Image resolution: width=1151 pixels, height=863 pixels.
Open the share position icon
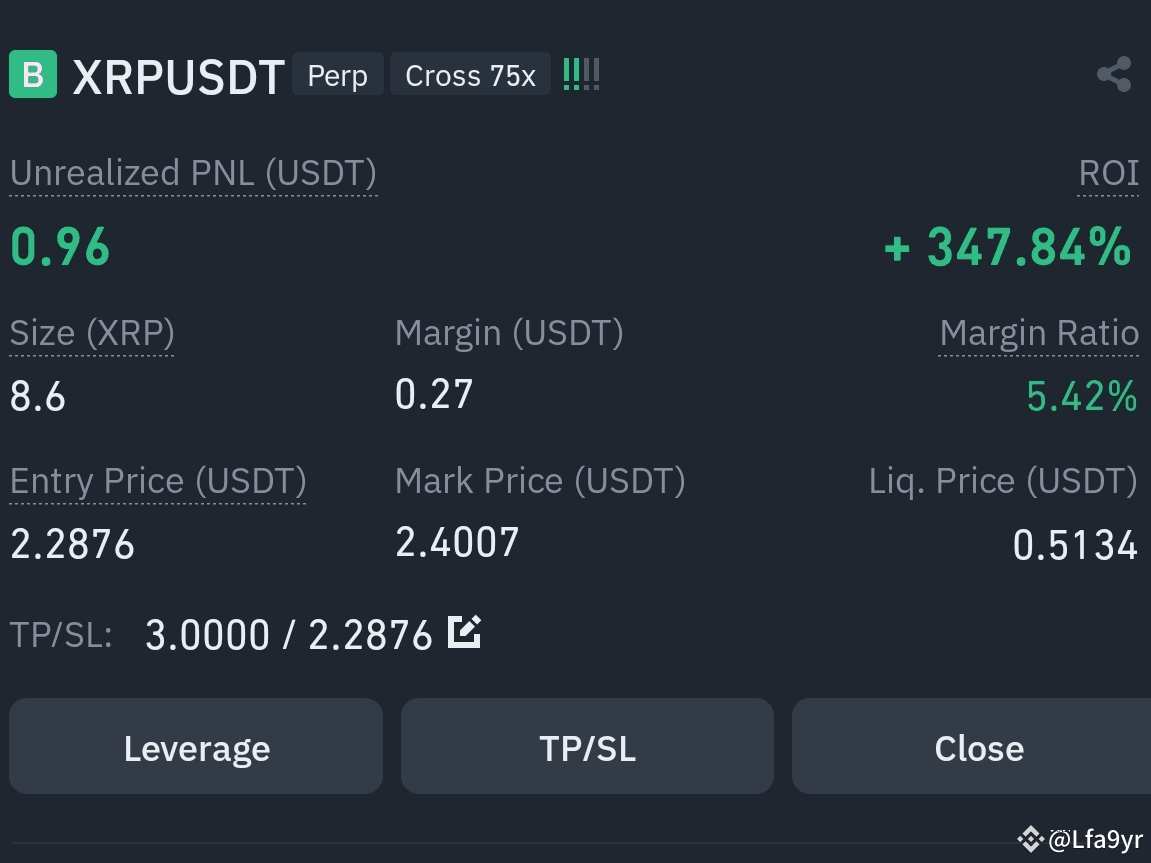pos(1113,73)
